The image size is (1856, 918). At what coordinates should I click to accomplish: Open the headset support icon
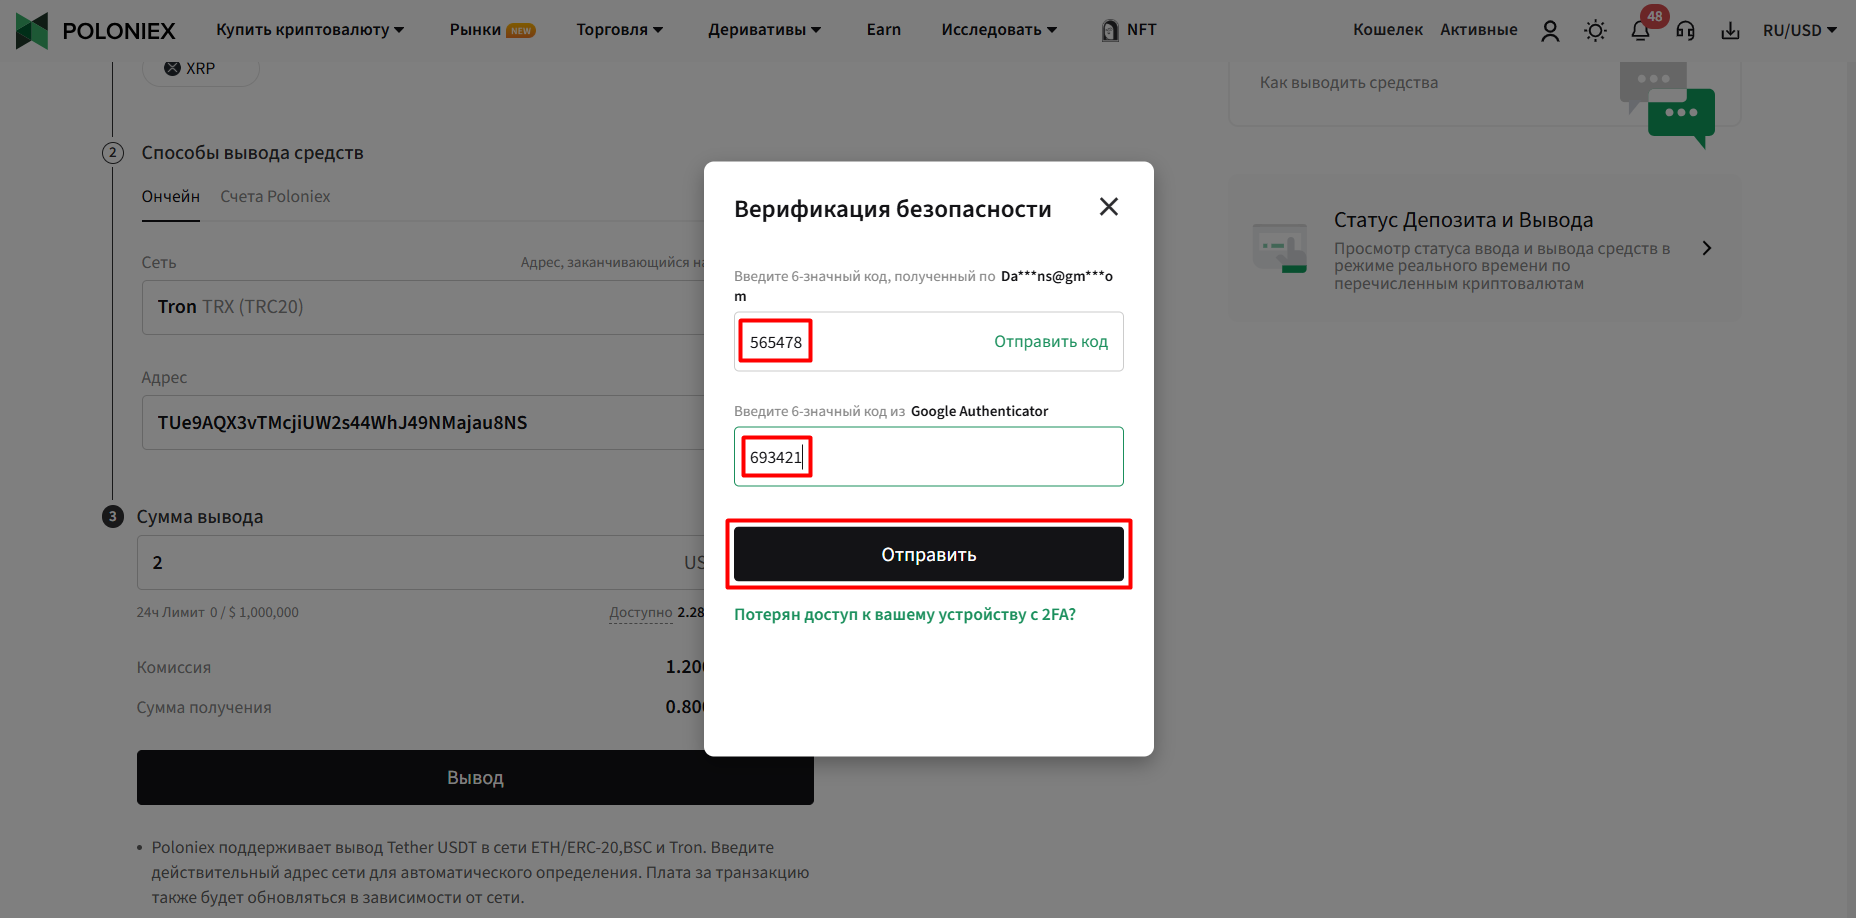pyautogui.click(x=1686, y=31)
